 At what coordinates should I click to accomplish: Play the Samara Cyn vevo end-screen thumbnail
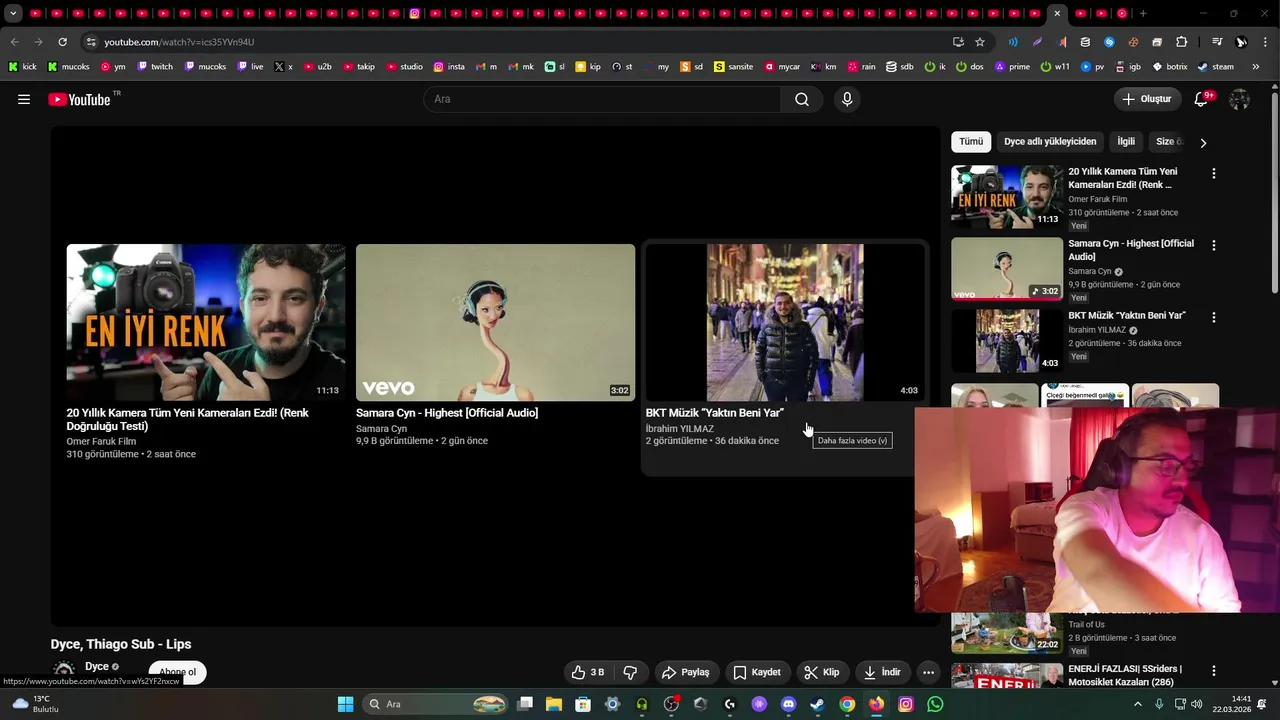tap(495, 322)
